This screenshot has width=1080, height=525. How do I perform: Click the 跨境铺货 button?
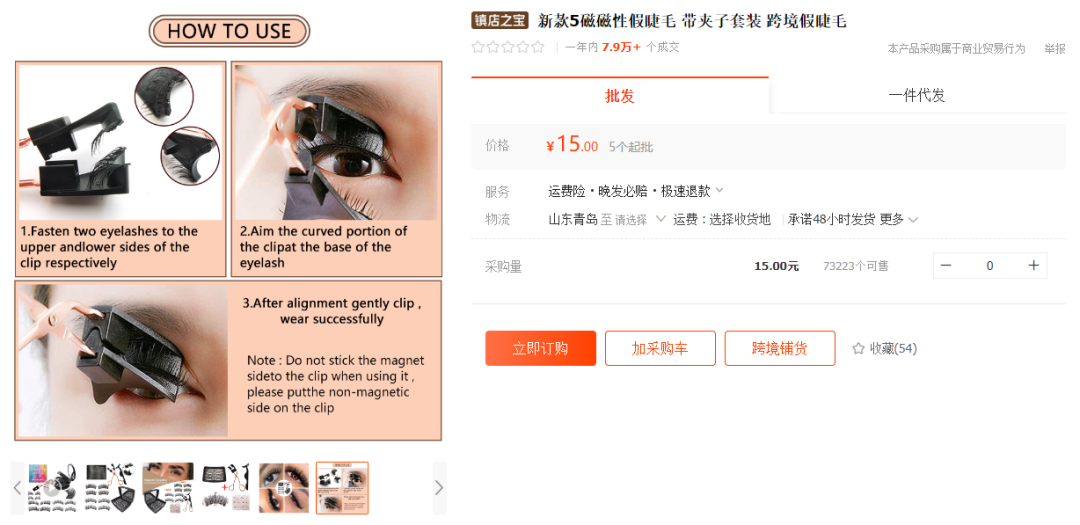780,349
